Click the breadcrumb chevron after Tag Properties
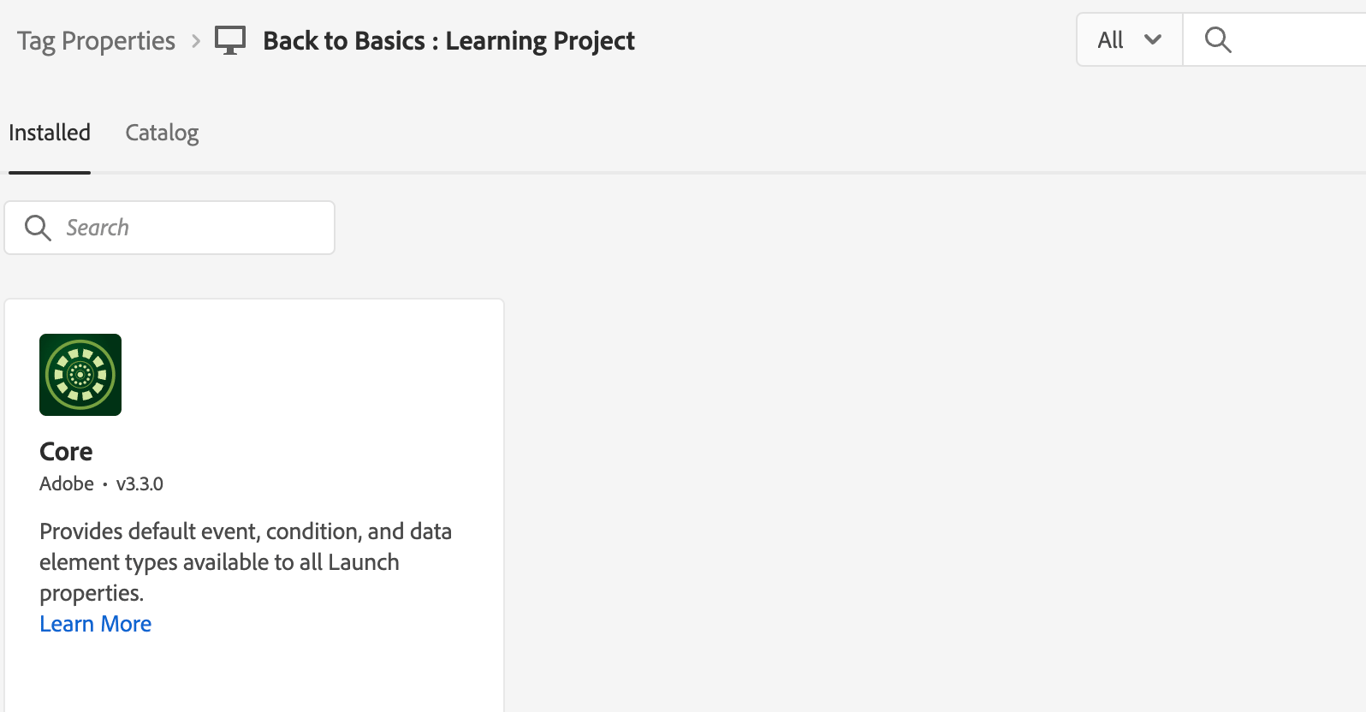The width and height of the screenshot is (1366, 712). tap(196, 41)
